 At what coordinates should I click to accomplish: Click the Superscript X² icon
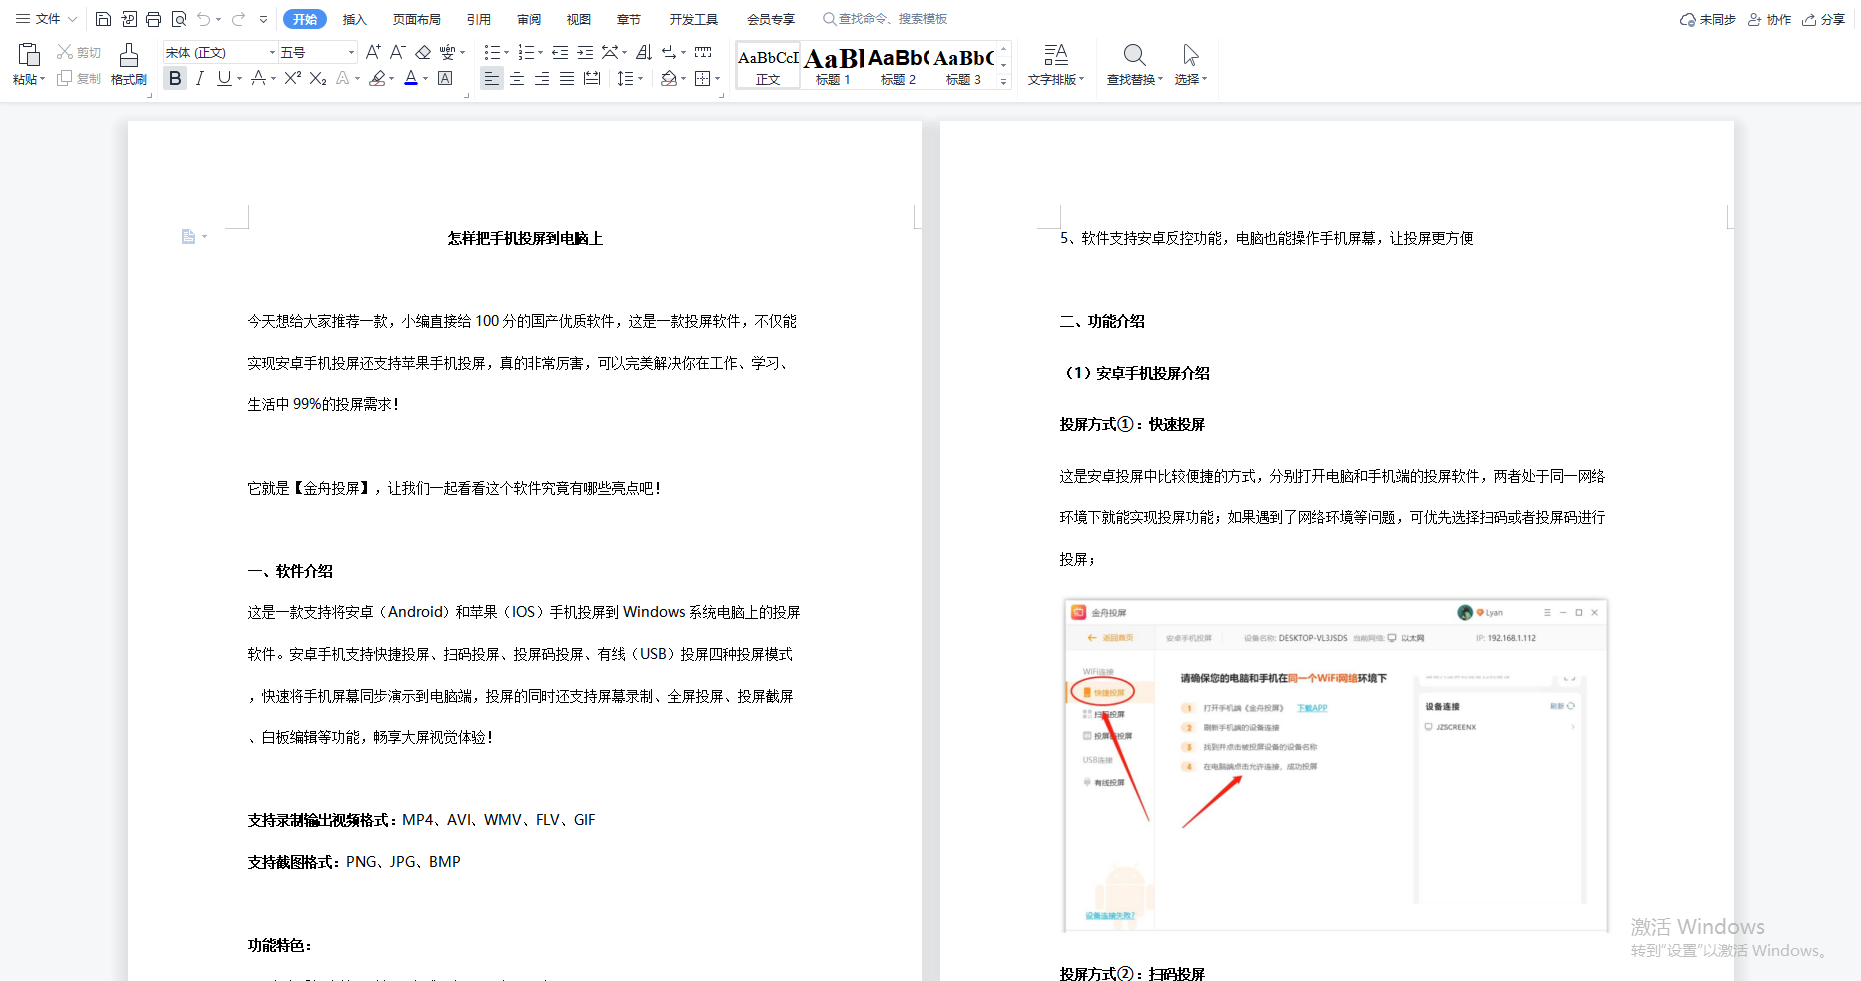[x=292, y=78]
